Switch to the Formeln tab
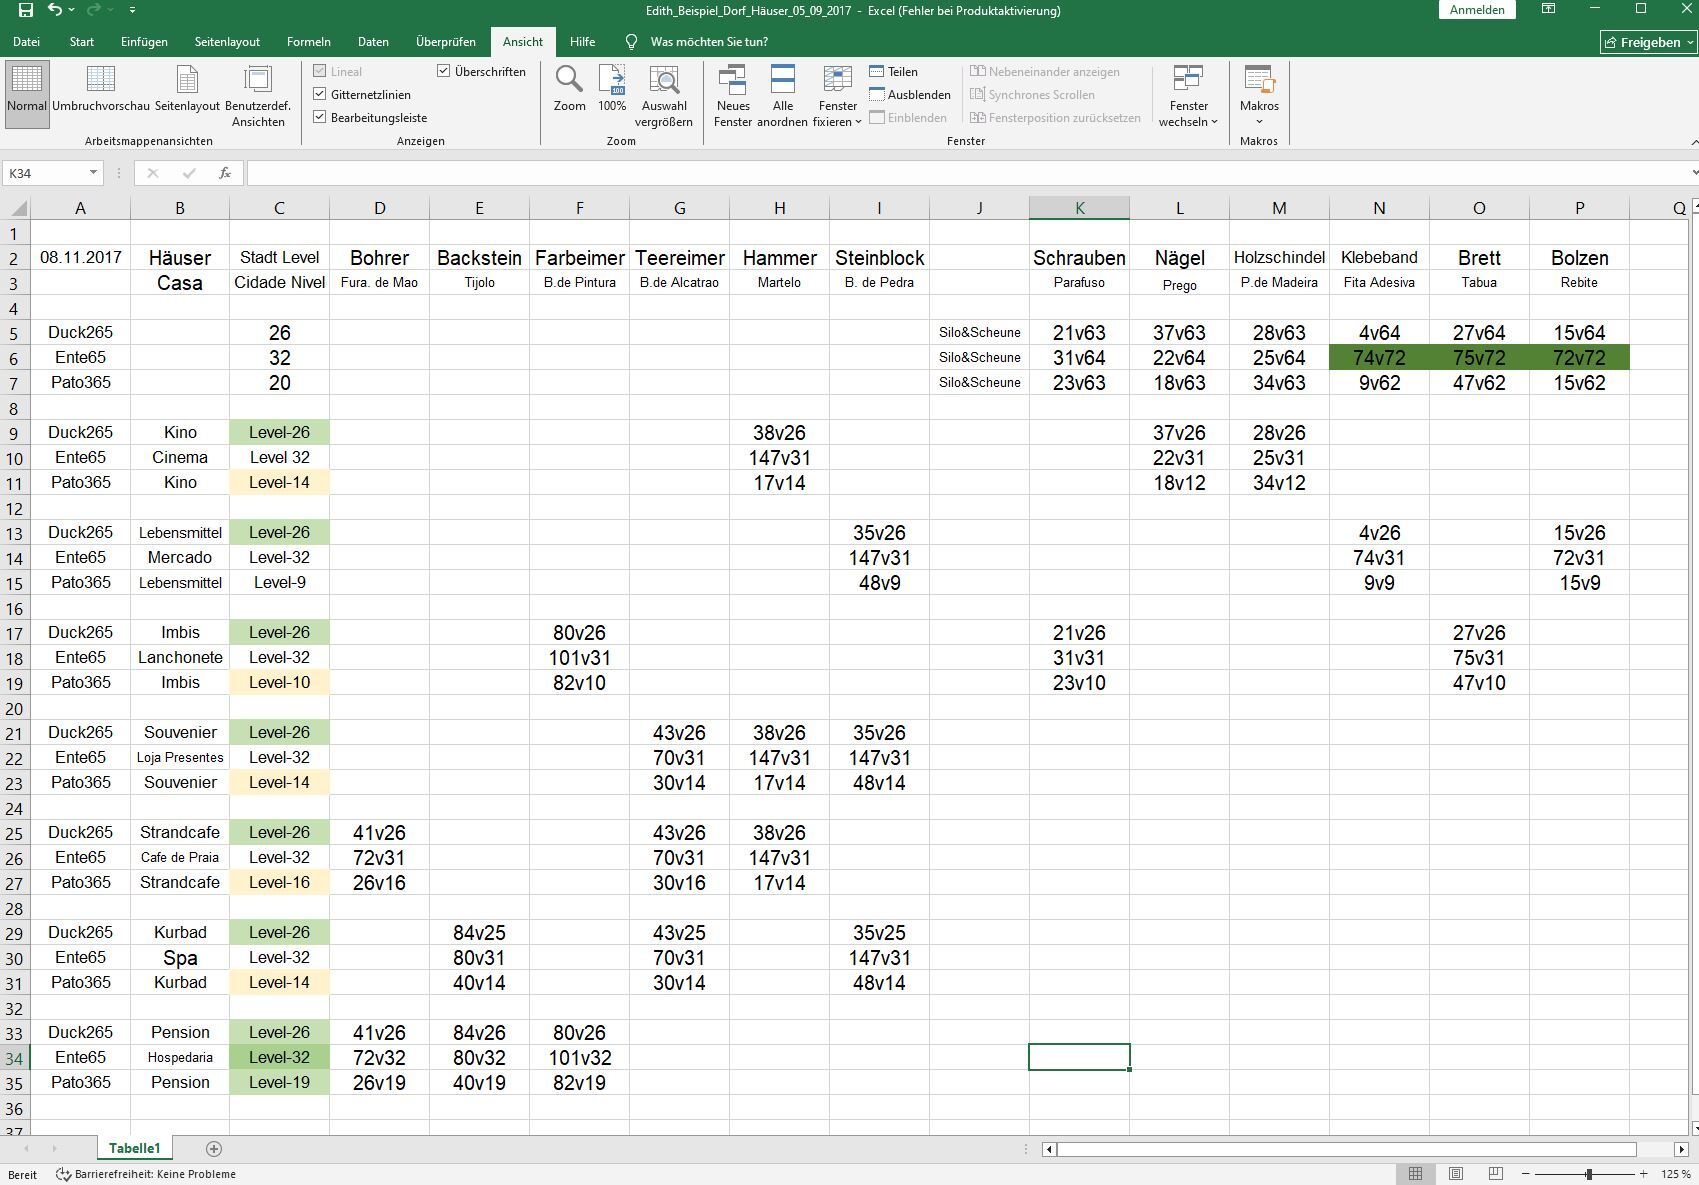Screen dimensions: 1699x1185 (308, 42)
